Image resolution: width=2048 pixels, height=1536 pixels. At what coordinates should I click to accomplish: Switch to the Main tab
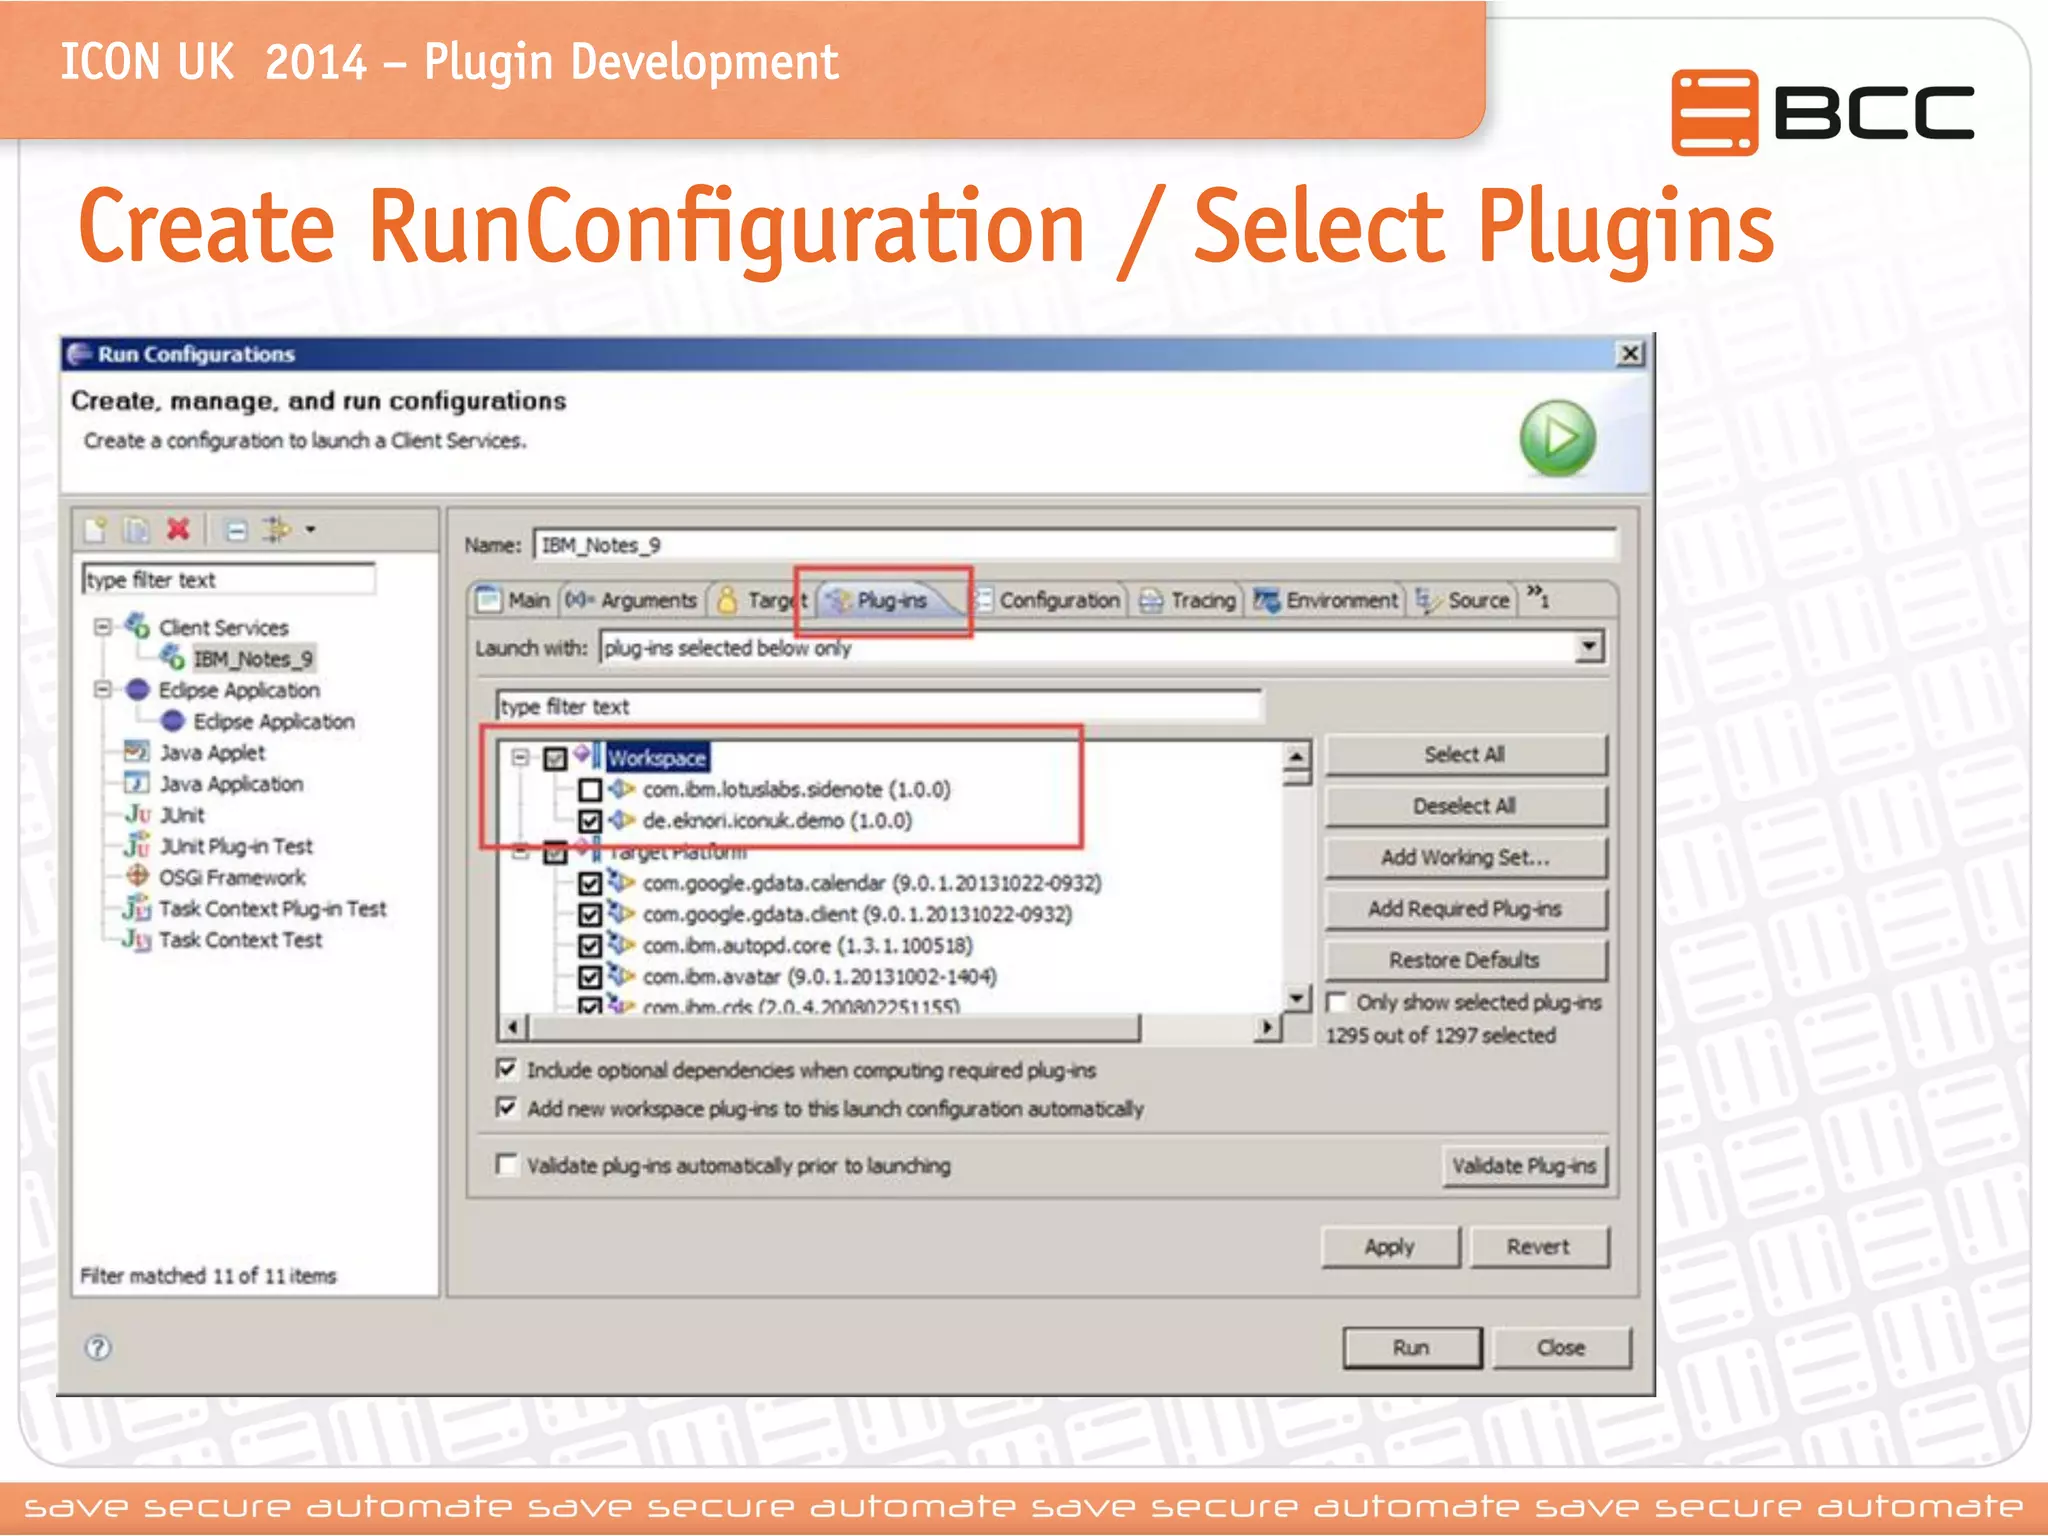(x=514, y=600)
